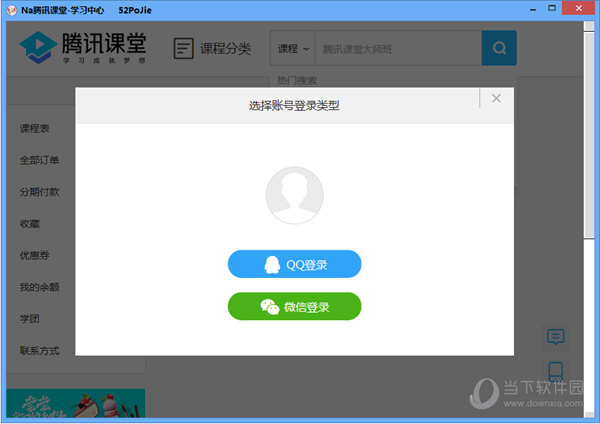Click the 课程分类 list icon
The width and height of the screenshot is (600, 424).
pos(183,48)
